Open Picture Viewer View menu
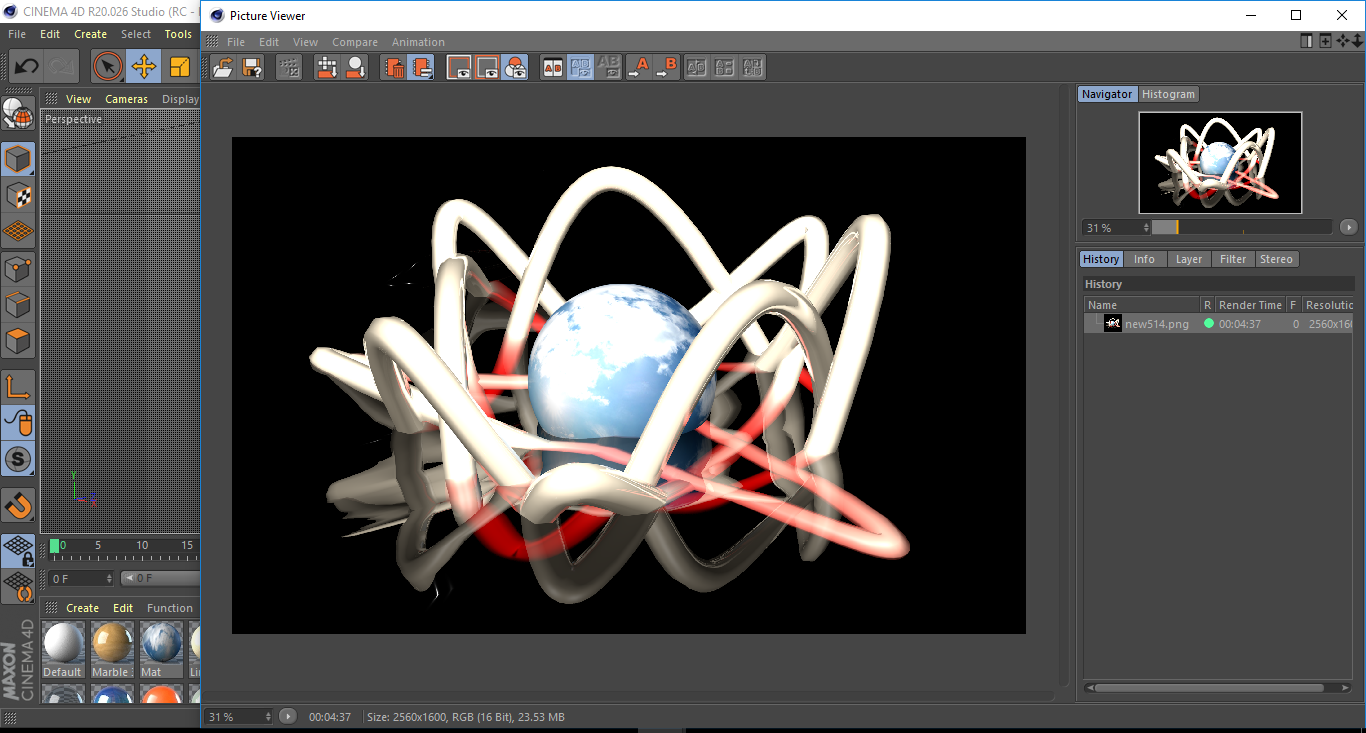 [305, 42]
